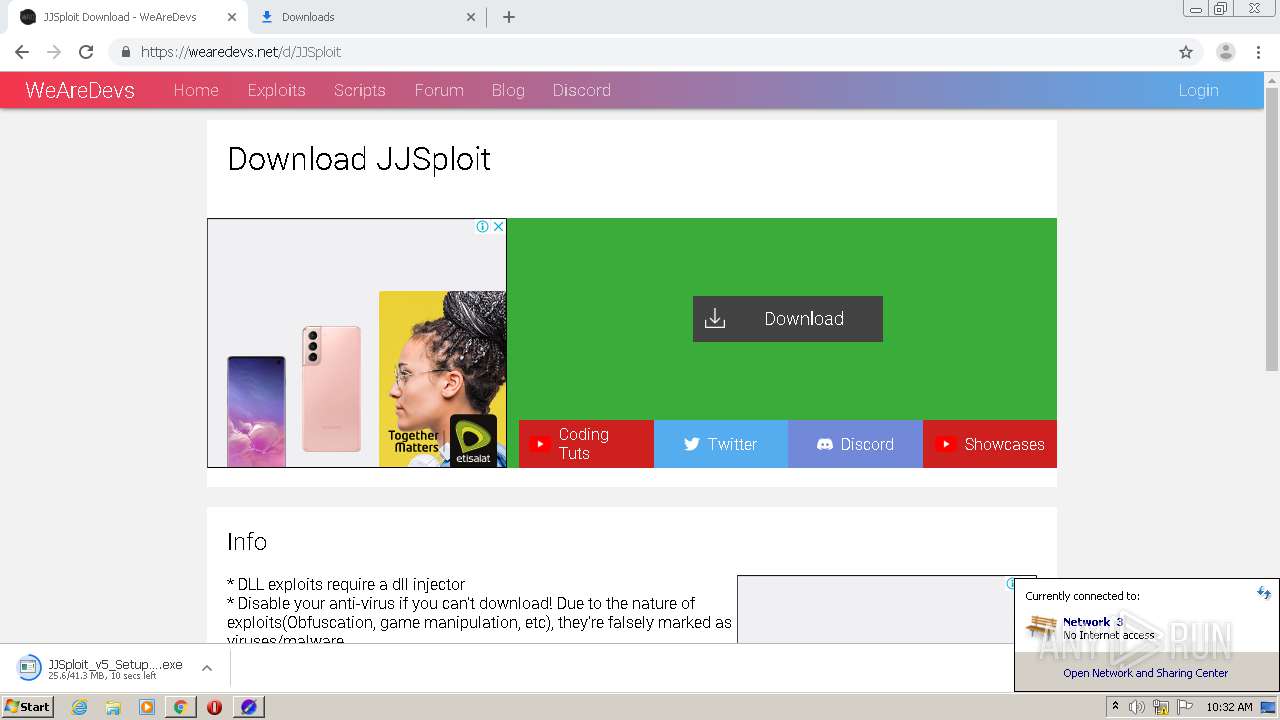Click the ad info (i) icon
The height and width of the screenshot is (720, 1280).
click(483, 227)
